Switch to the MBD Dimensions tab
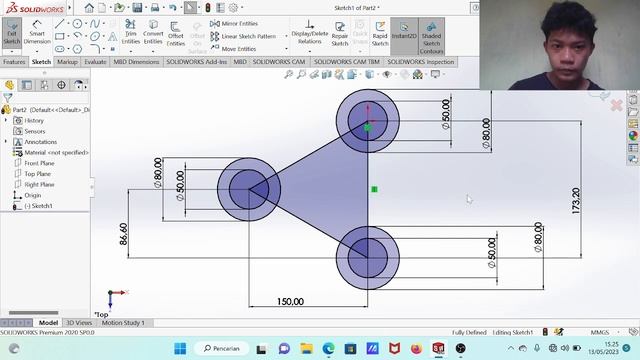Viewport: 640px width, 360px height. click(136, 62)
